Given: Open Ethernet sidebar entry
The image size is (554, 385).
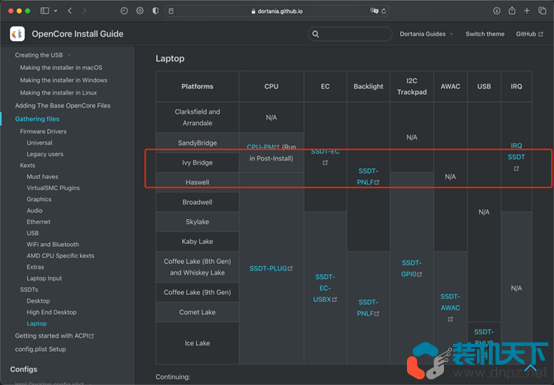Looking at the screenshot, I should (x=39, y=222).
